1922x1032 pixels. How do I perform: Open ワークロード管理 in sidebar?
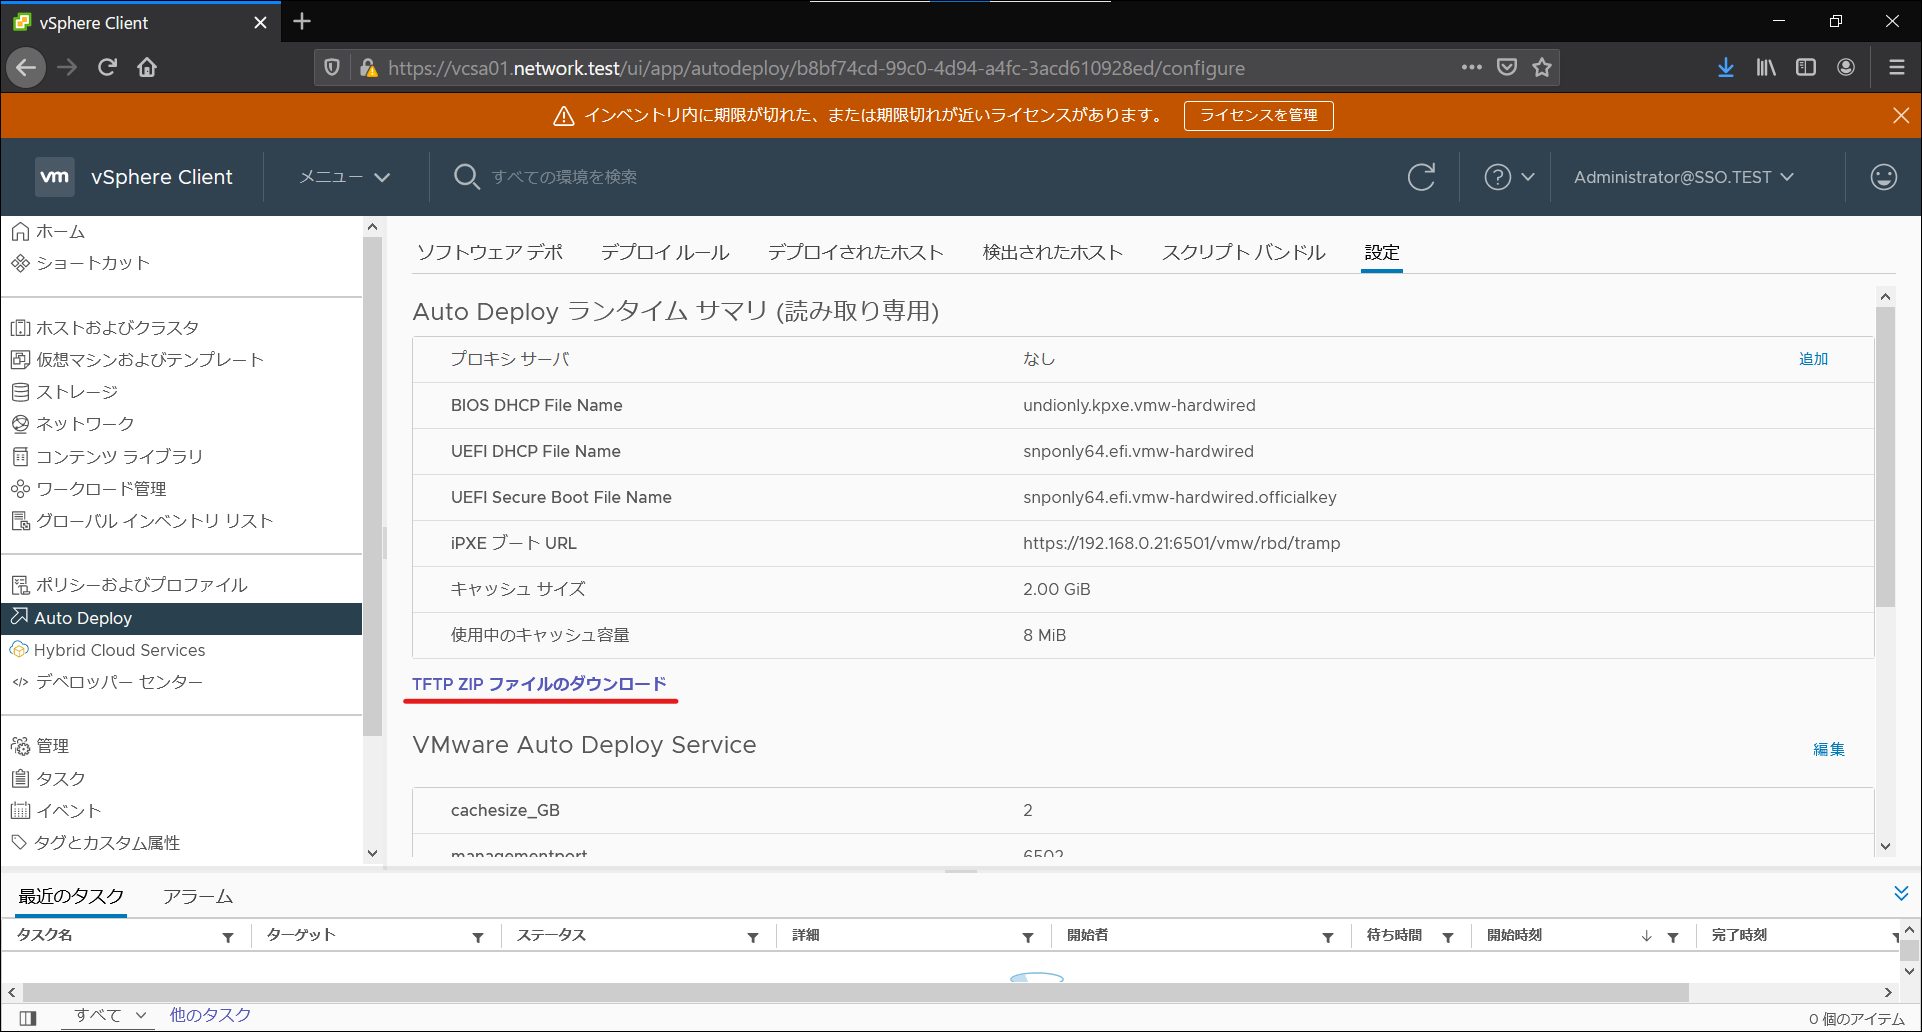click(x=88, y=489)
